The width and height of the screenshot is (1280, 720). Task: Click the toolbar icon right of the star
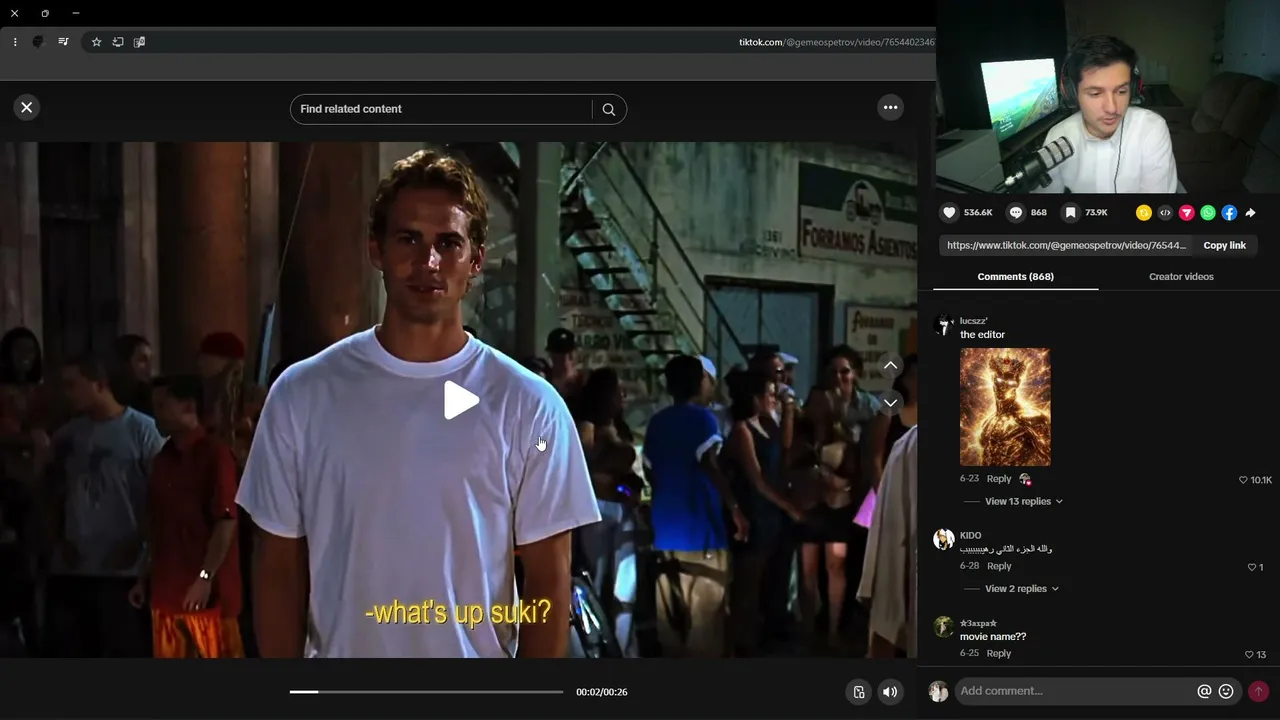(118, 42)
